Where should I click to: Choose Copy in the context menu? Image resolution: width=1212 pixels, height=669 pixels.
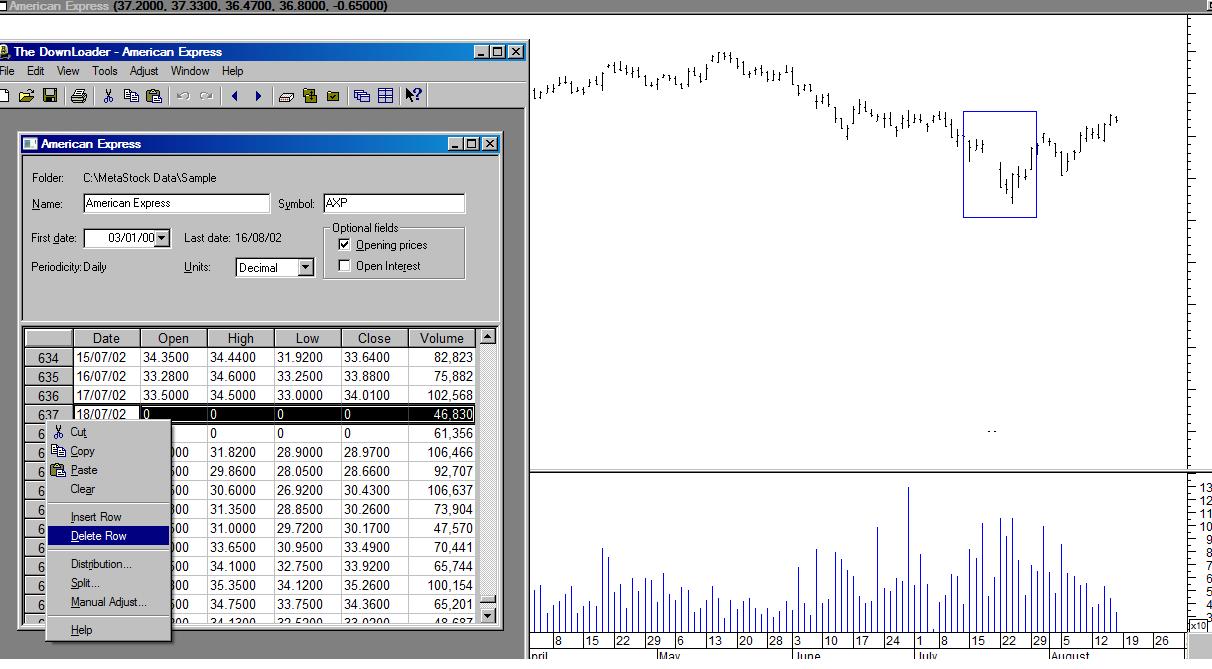pos(108,451)
